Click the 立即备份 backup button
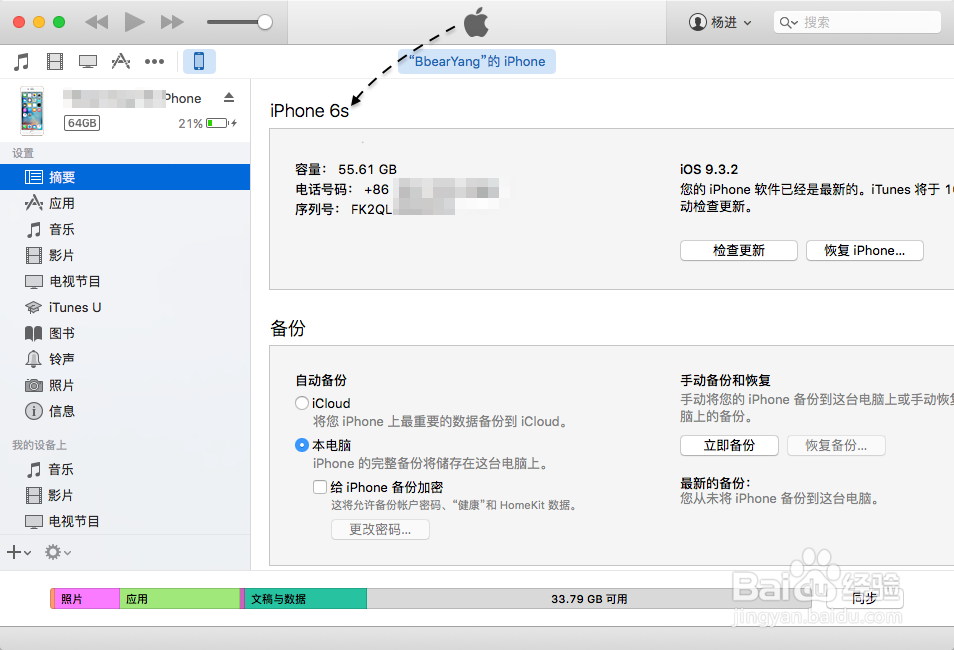The height and width of the screenshot is (650, 954). 729,445
